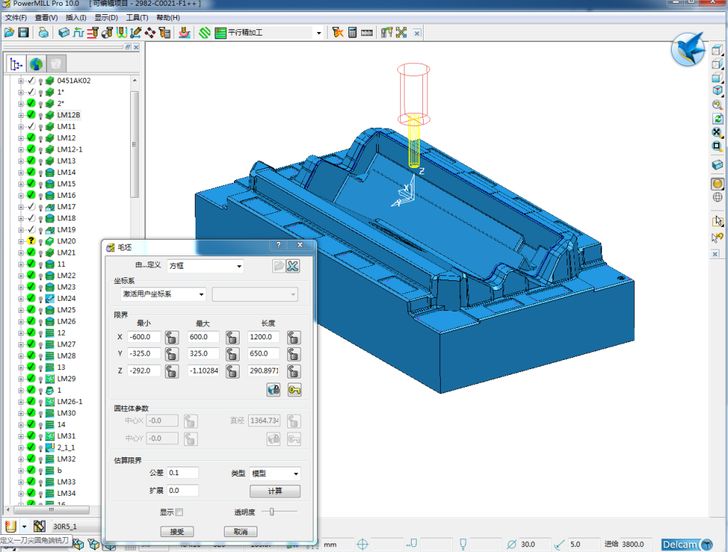The image size is (728, 552).
Task: Switch to the recycle bin tab
Action: (56, 64)
